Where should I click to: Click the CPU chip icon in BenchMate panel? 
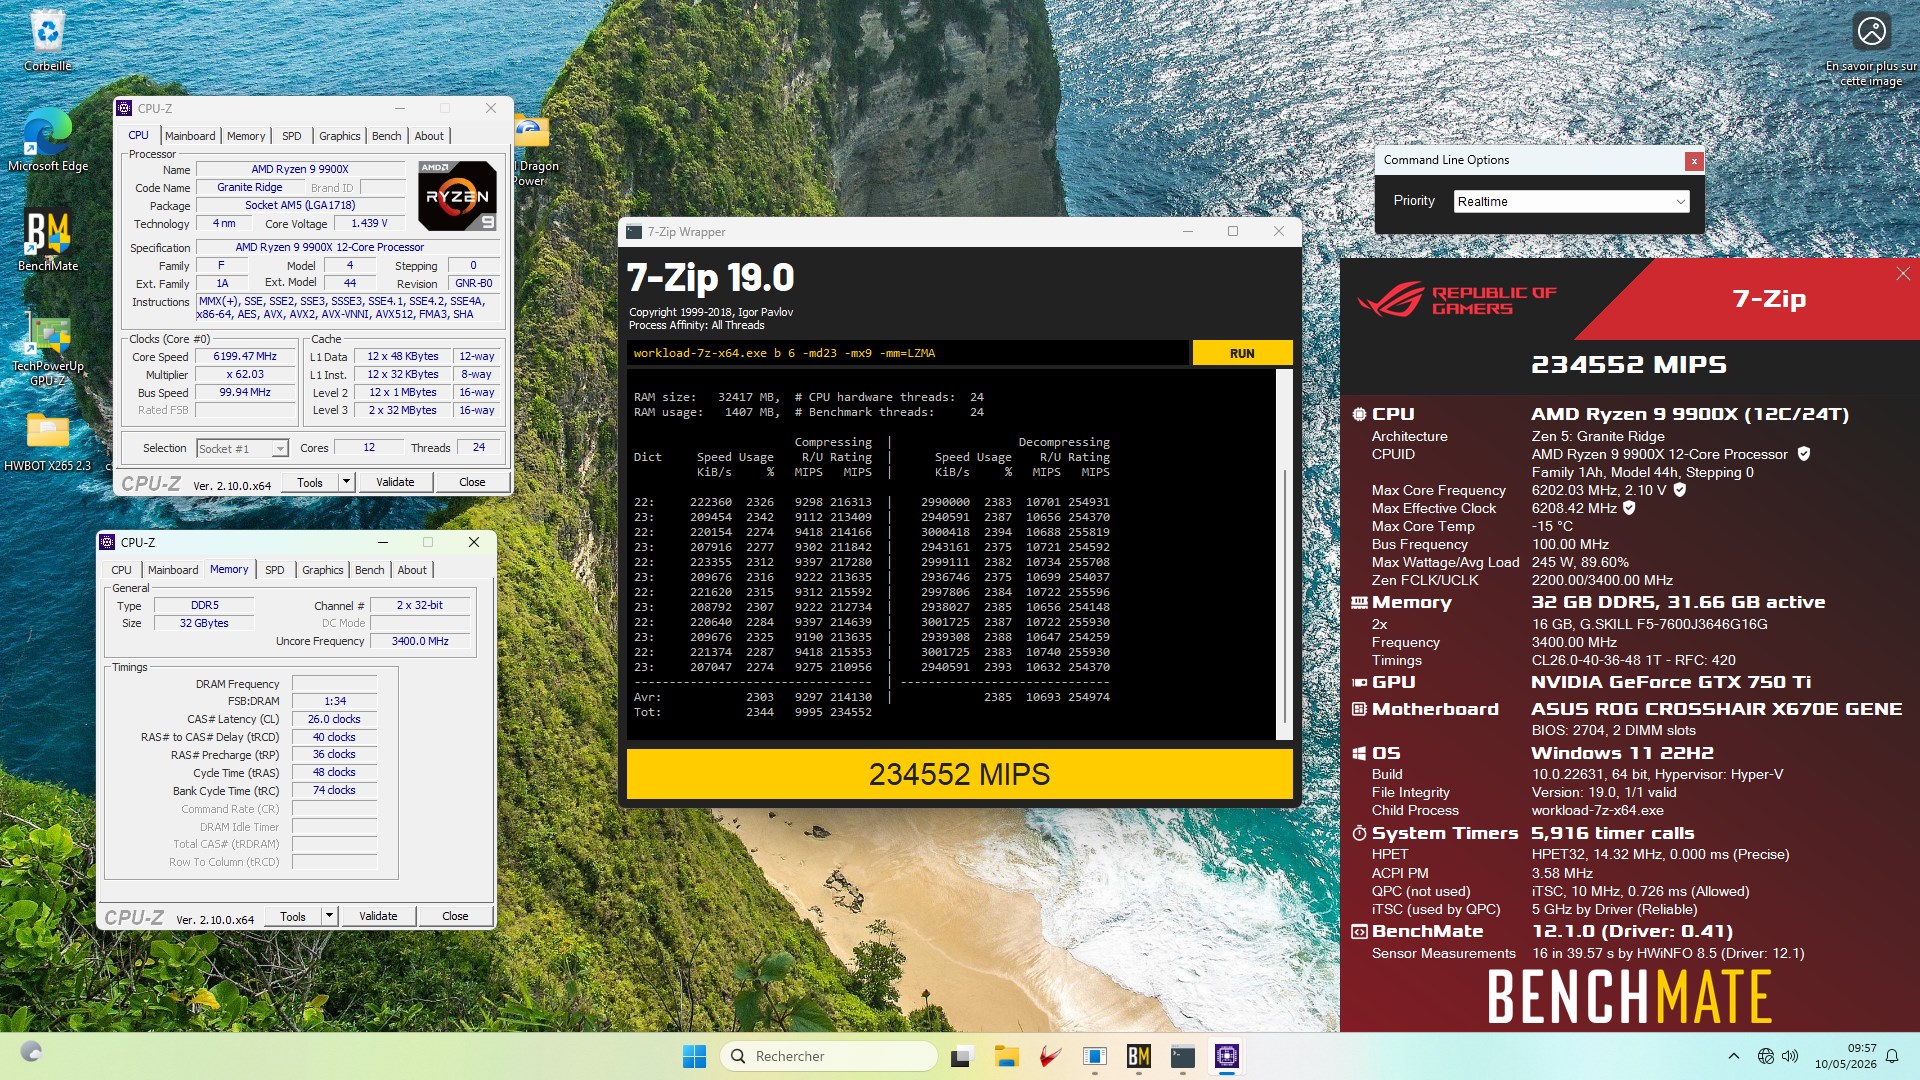[x=1359, y=414]
